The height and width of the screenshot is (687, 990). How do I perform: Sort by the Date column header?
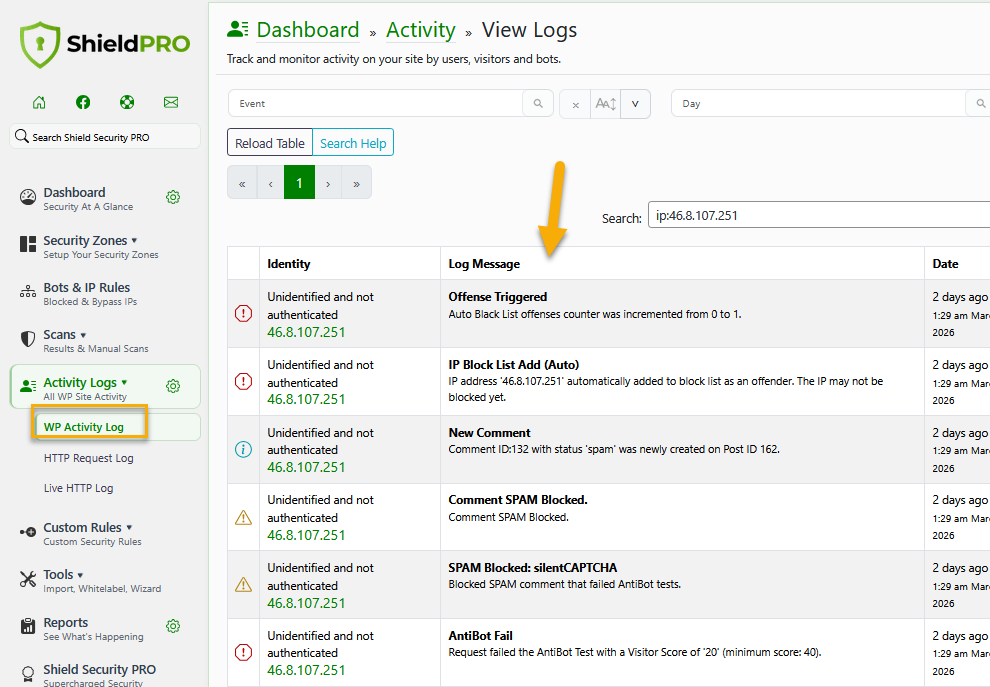point(957,263)
